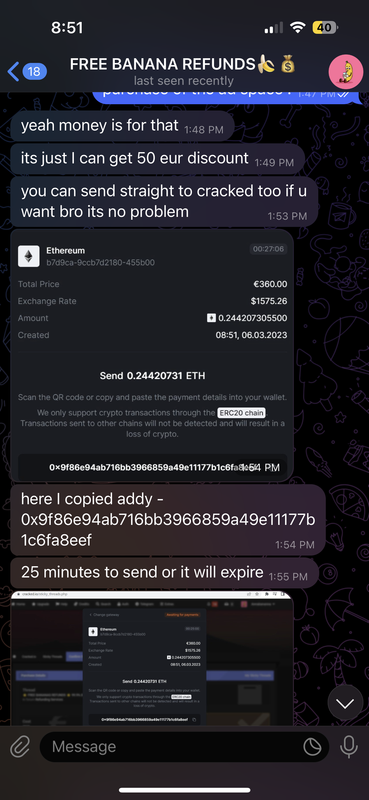Image resolution: width=369 pixels, height=800 pixels.
Task: Tap the copied wallet address message
Action: [168, 519]
